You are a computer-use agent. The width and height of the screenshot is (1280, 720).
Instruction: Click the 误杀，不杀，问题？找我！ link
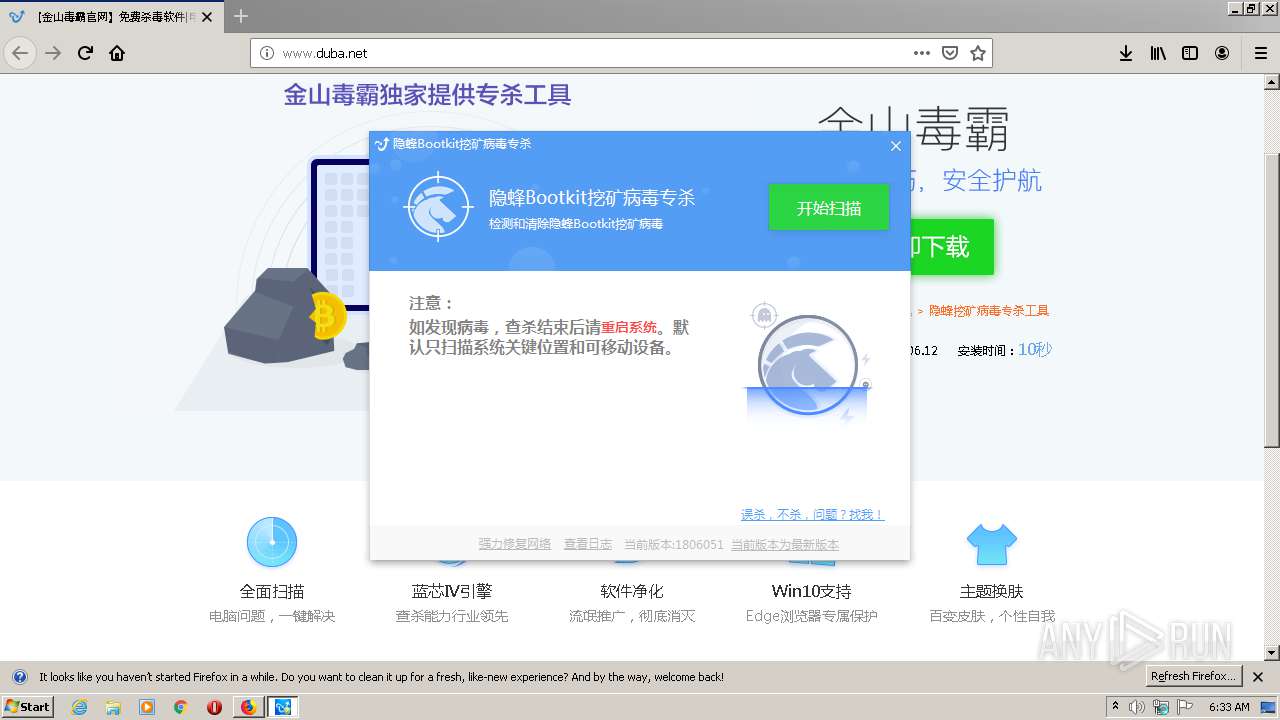tap(812, 514)
